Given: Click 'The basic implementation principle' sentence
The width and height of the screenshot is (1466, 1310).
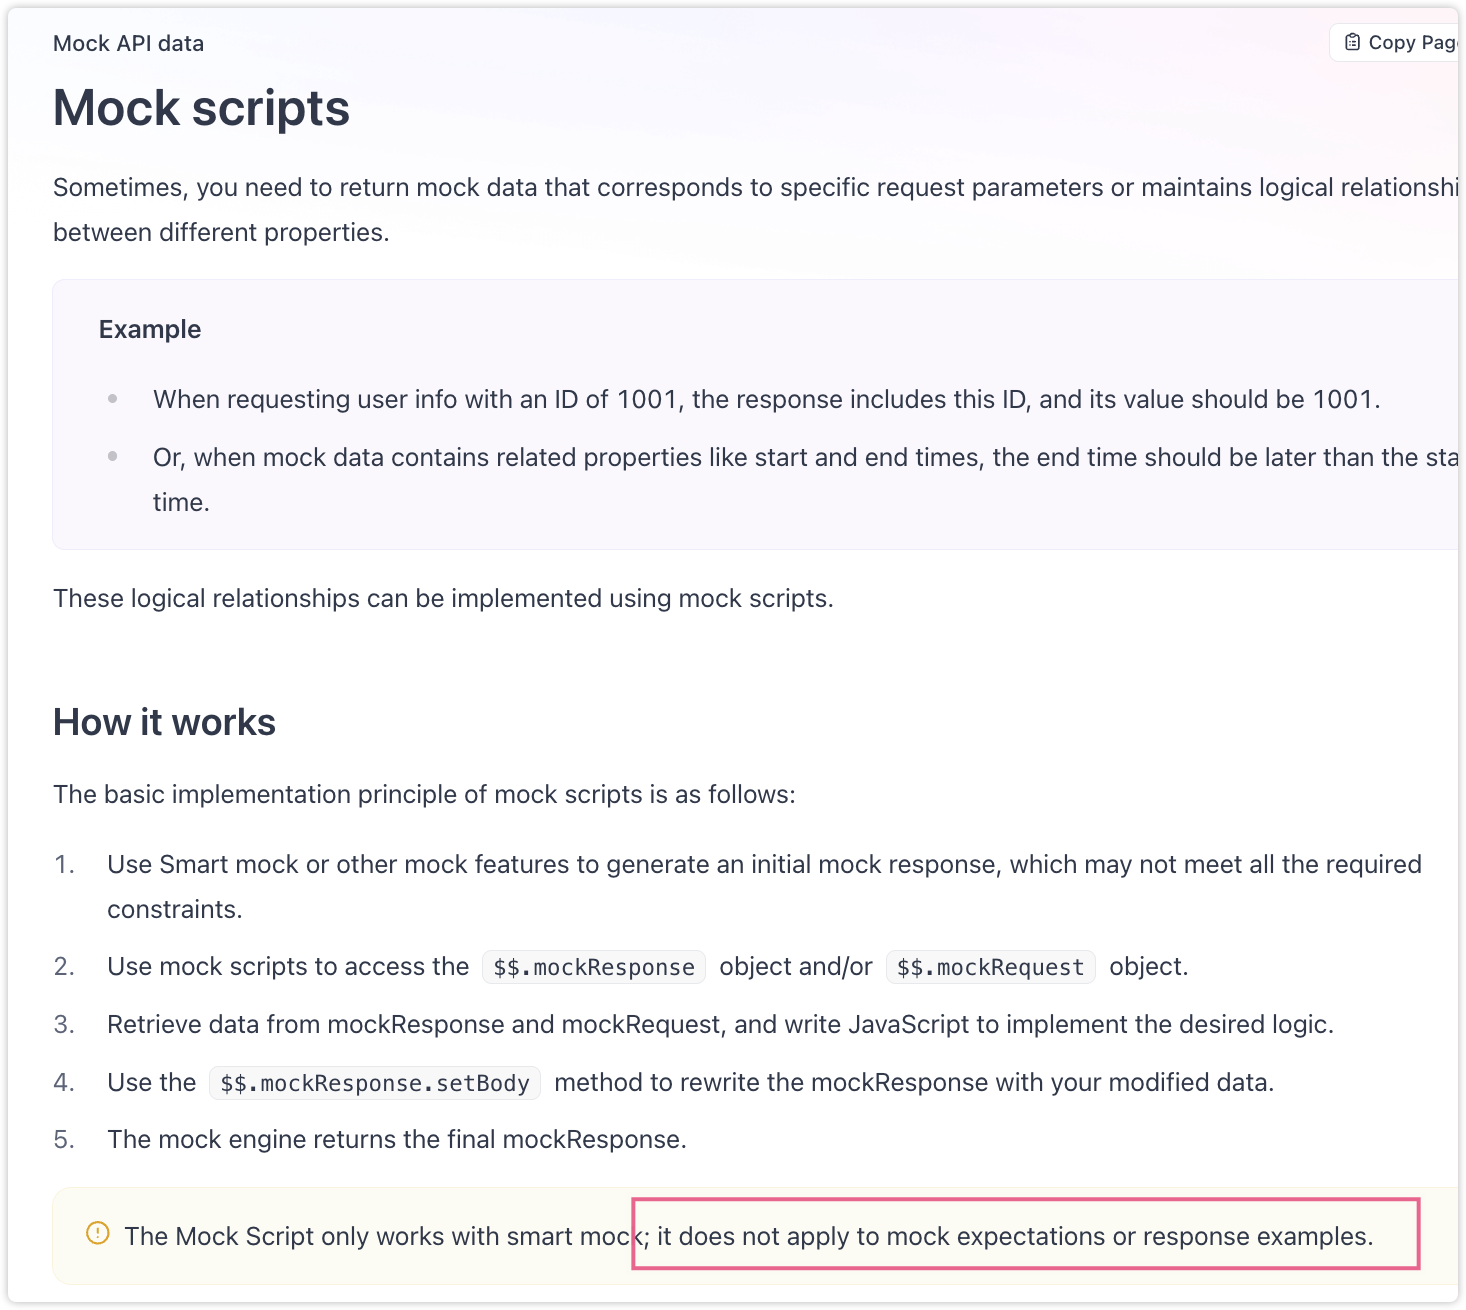Looking at the screenshot, I should 424,794.
